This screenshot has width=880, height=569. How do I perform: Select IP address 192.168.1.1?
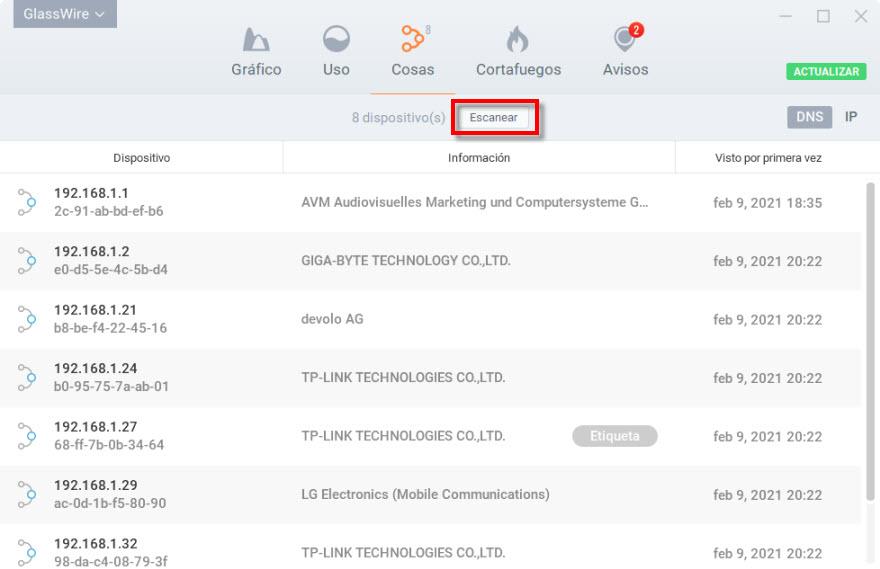(91, 193)
